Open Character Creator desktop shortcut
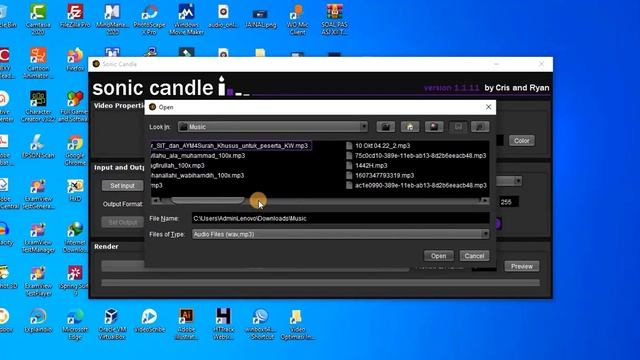This screenshot has height=360, width=640. [x=38, y=106]
